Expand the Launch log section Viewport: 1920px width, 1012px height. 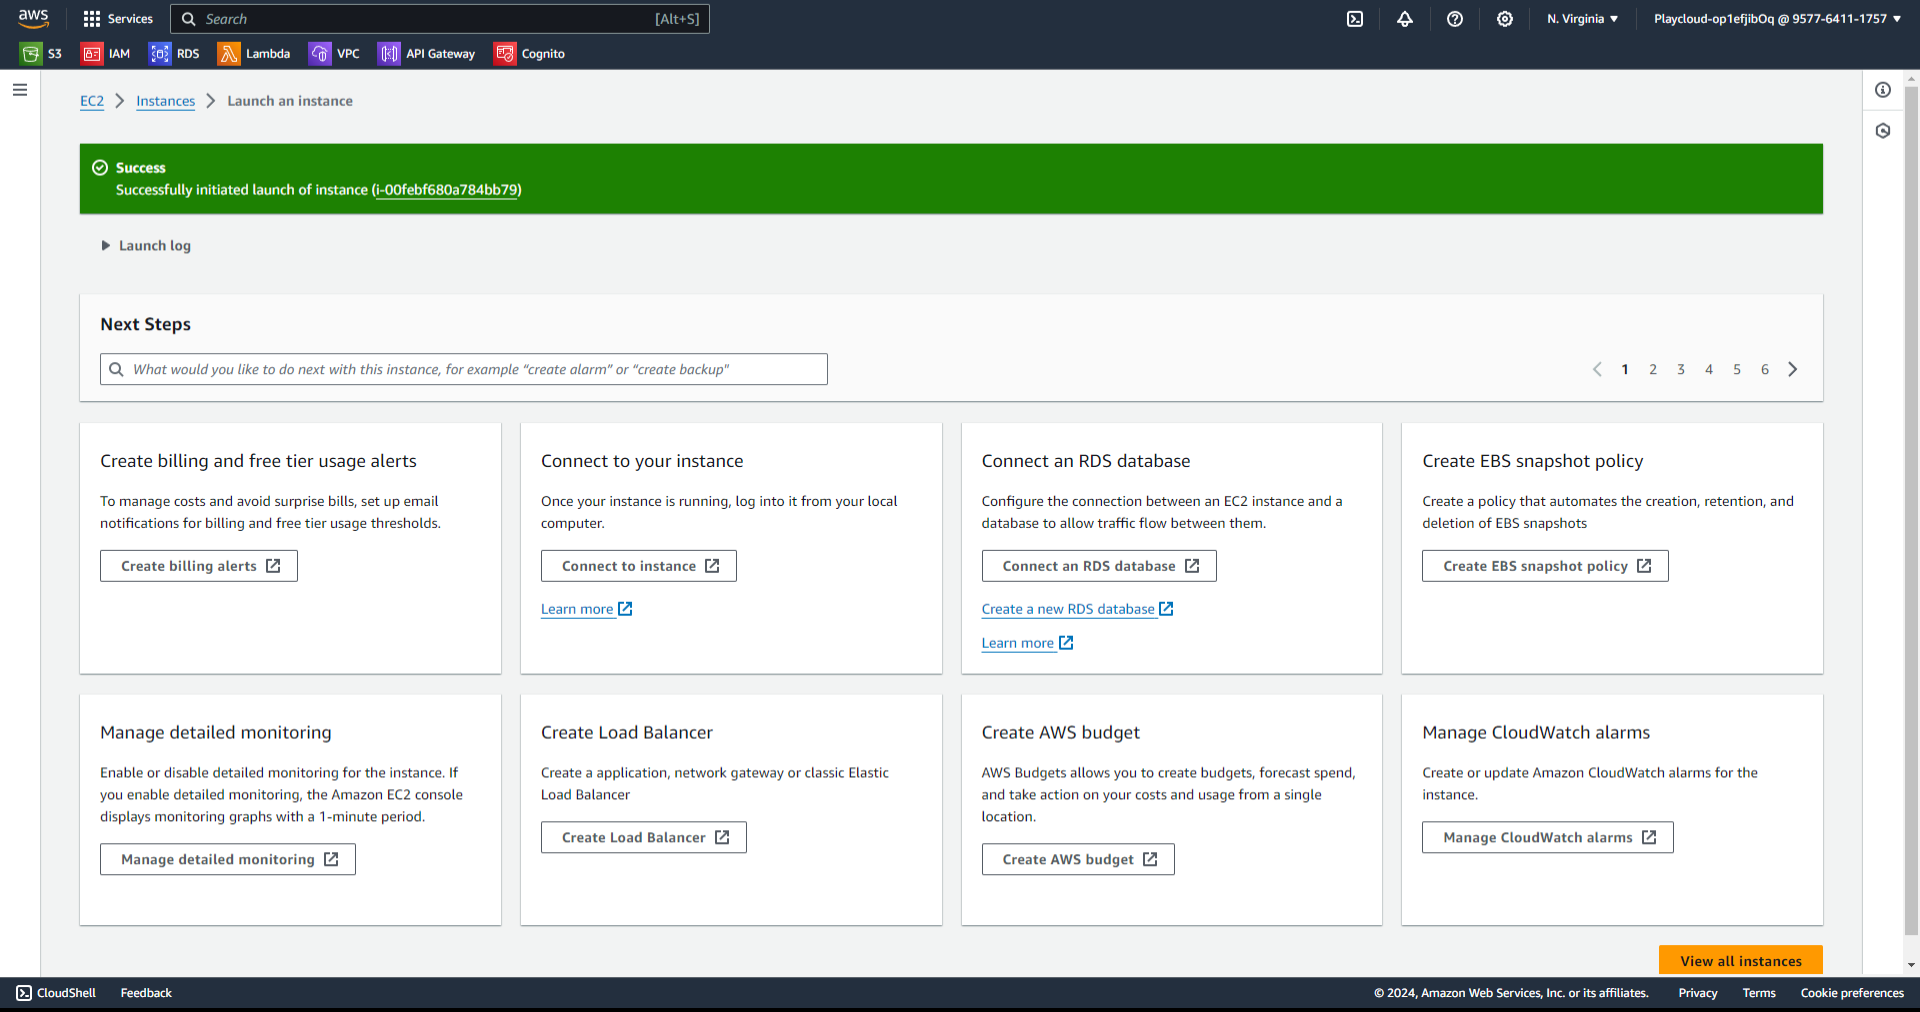pos(146,246)
